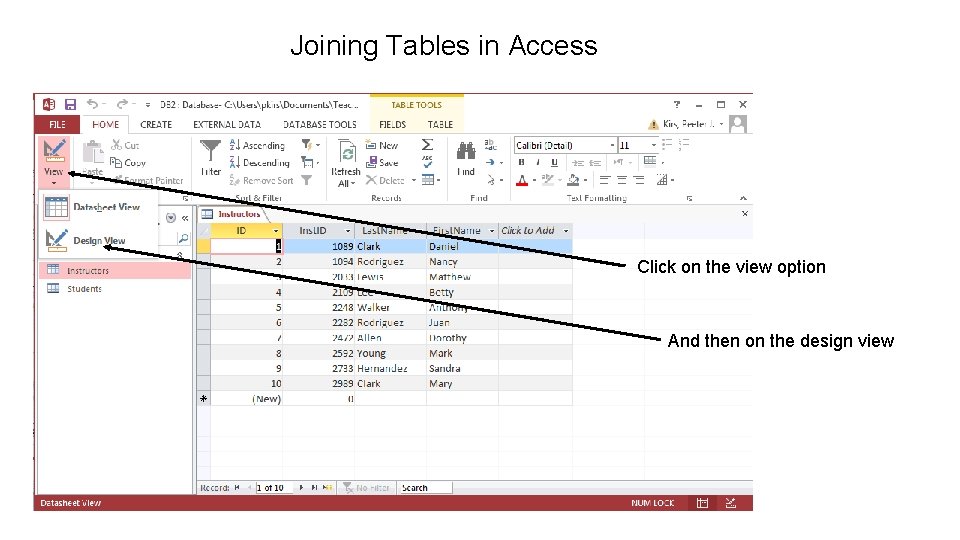Collapse the ribbon arrow
The image size is (960, 540).
[x=743, y=198]
